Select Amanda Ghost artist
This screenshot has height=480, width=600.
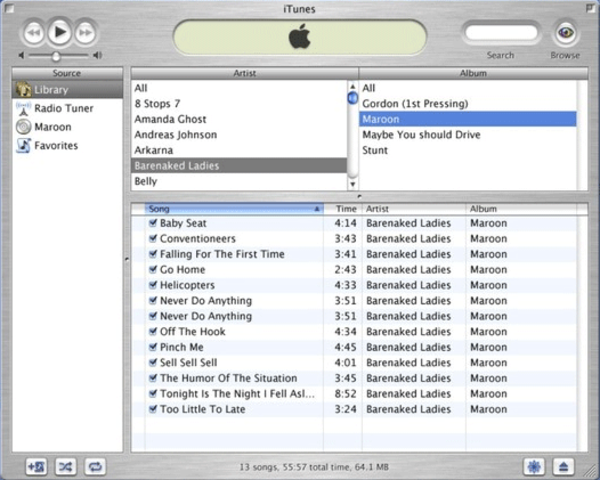(x=239, y=119)
